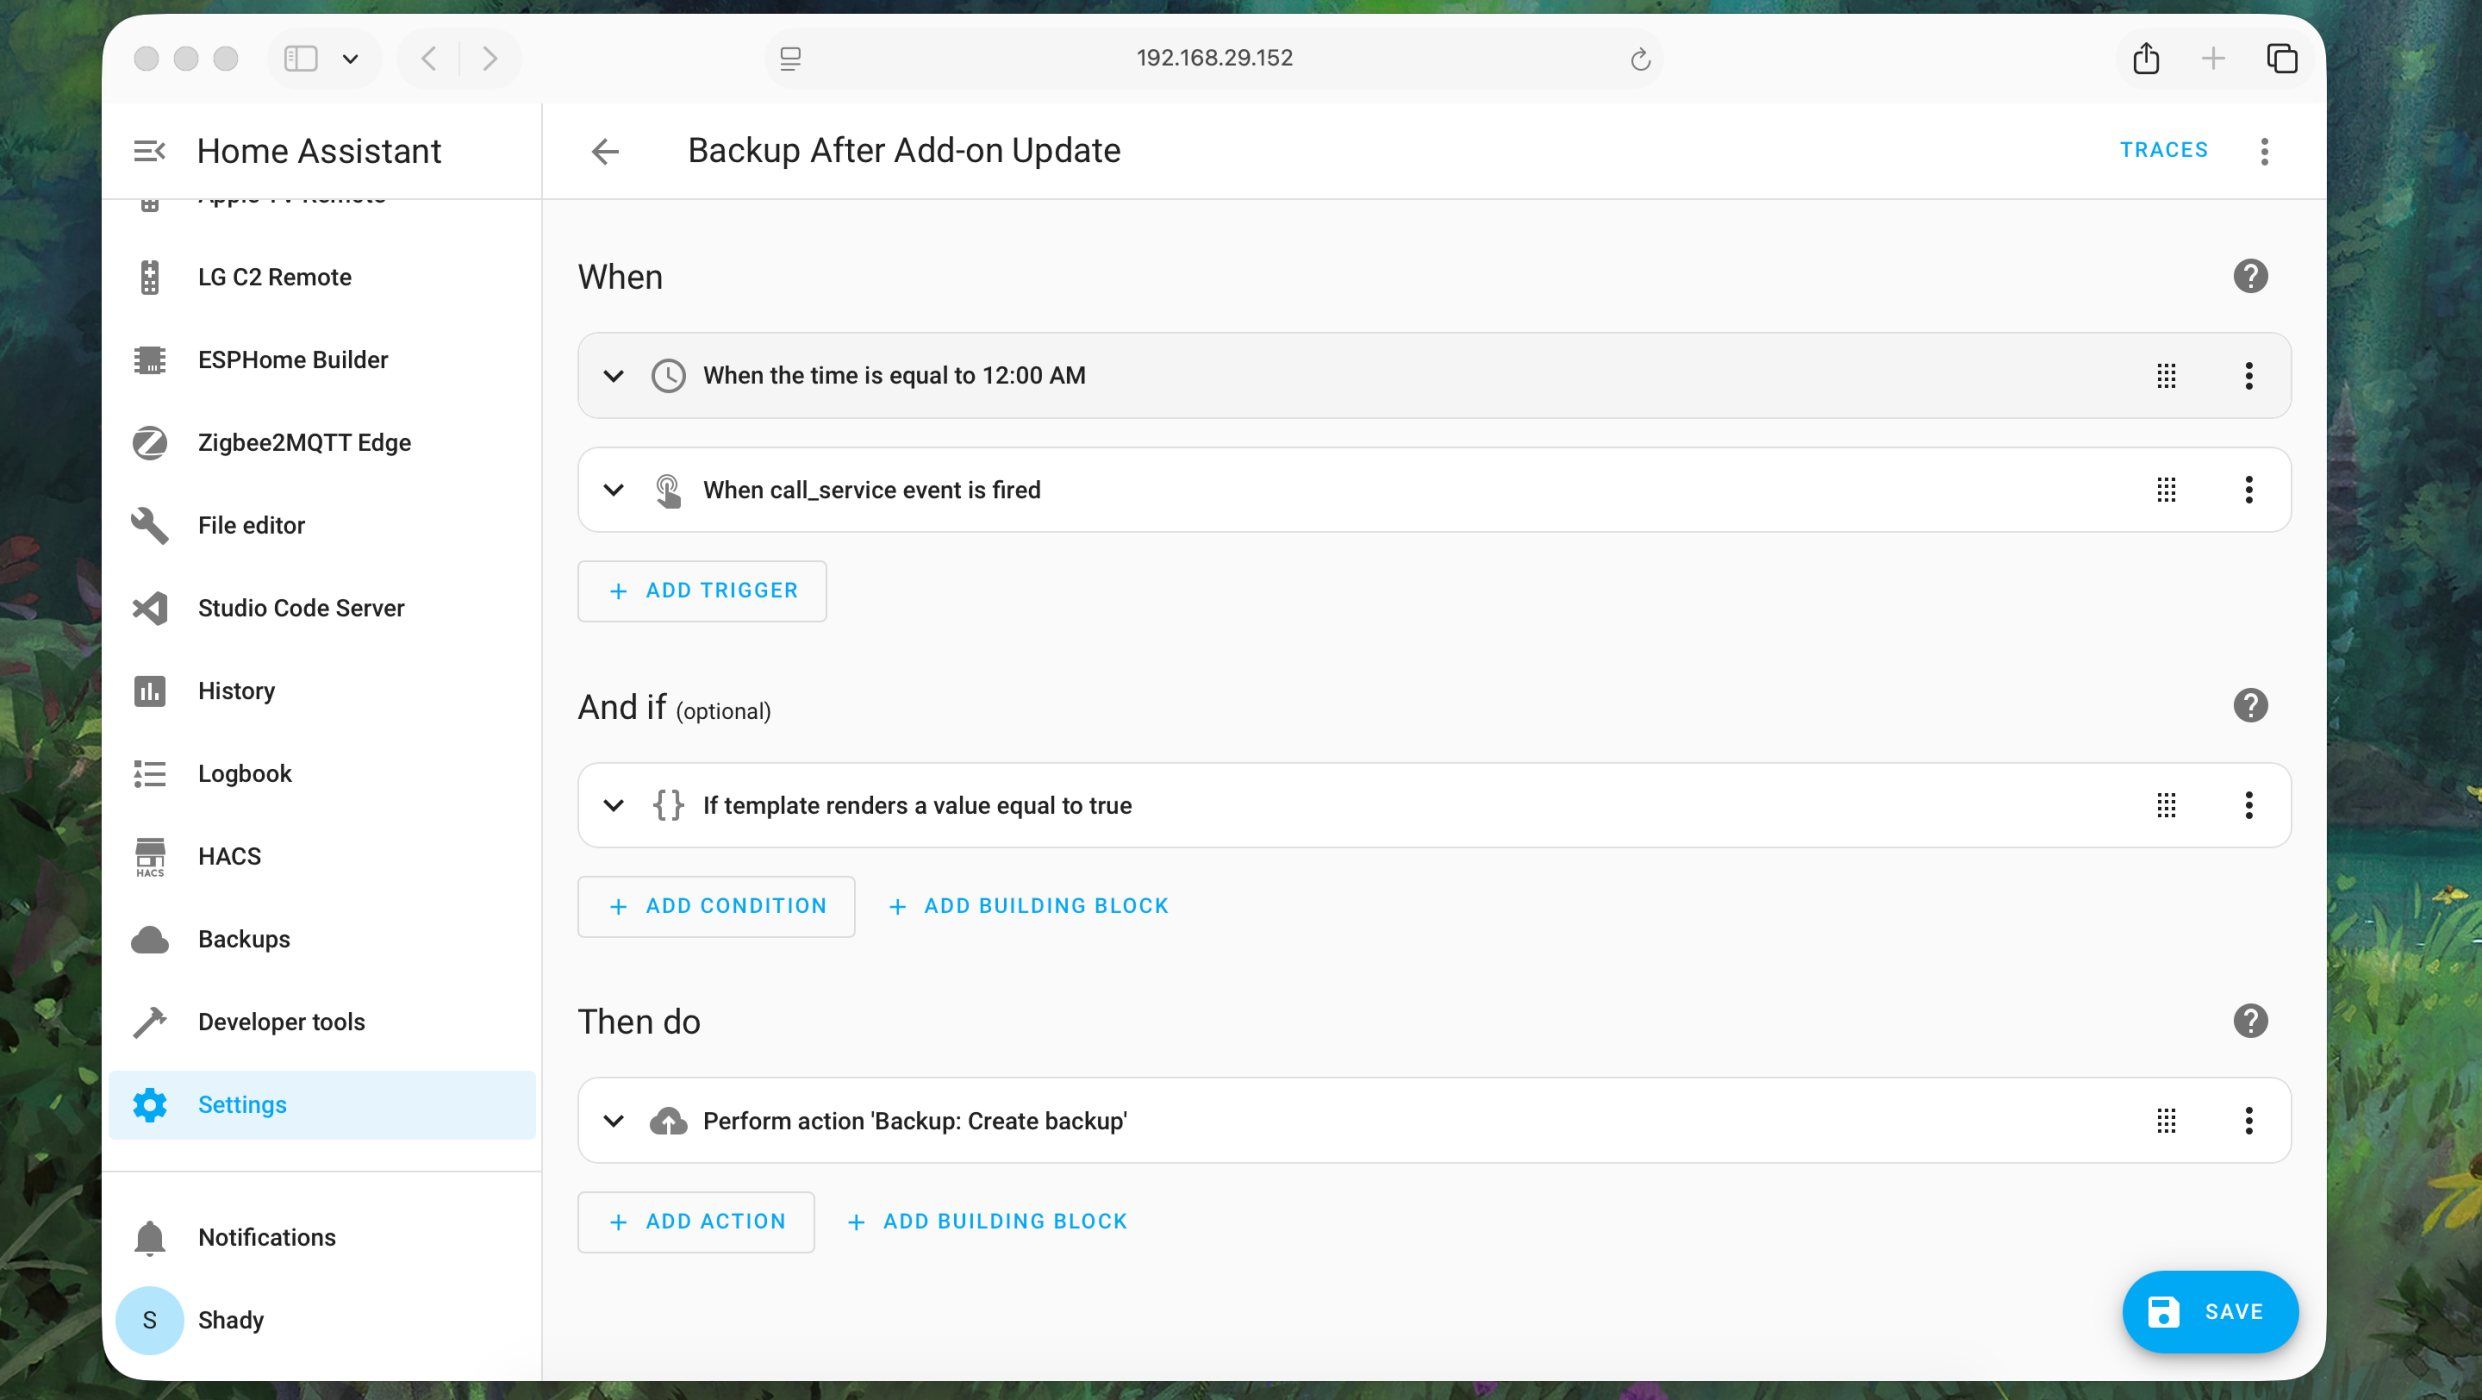
Task: Open the TRACES link
Action: (2164, 150)
